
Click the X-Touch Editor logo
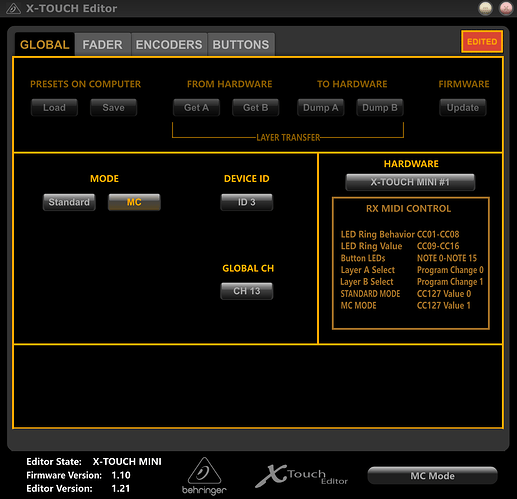point(302,475)
